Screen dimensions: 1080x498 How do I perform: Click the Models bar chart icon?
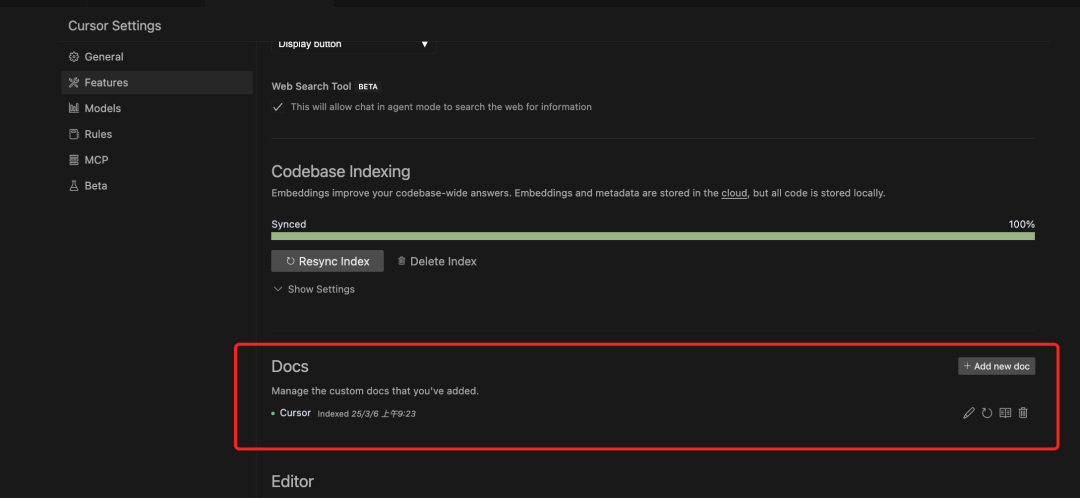[x=74, y=108]
